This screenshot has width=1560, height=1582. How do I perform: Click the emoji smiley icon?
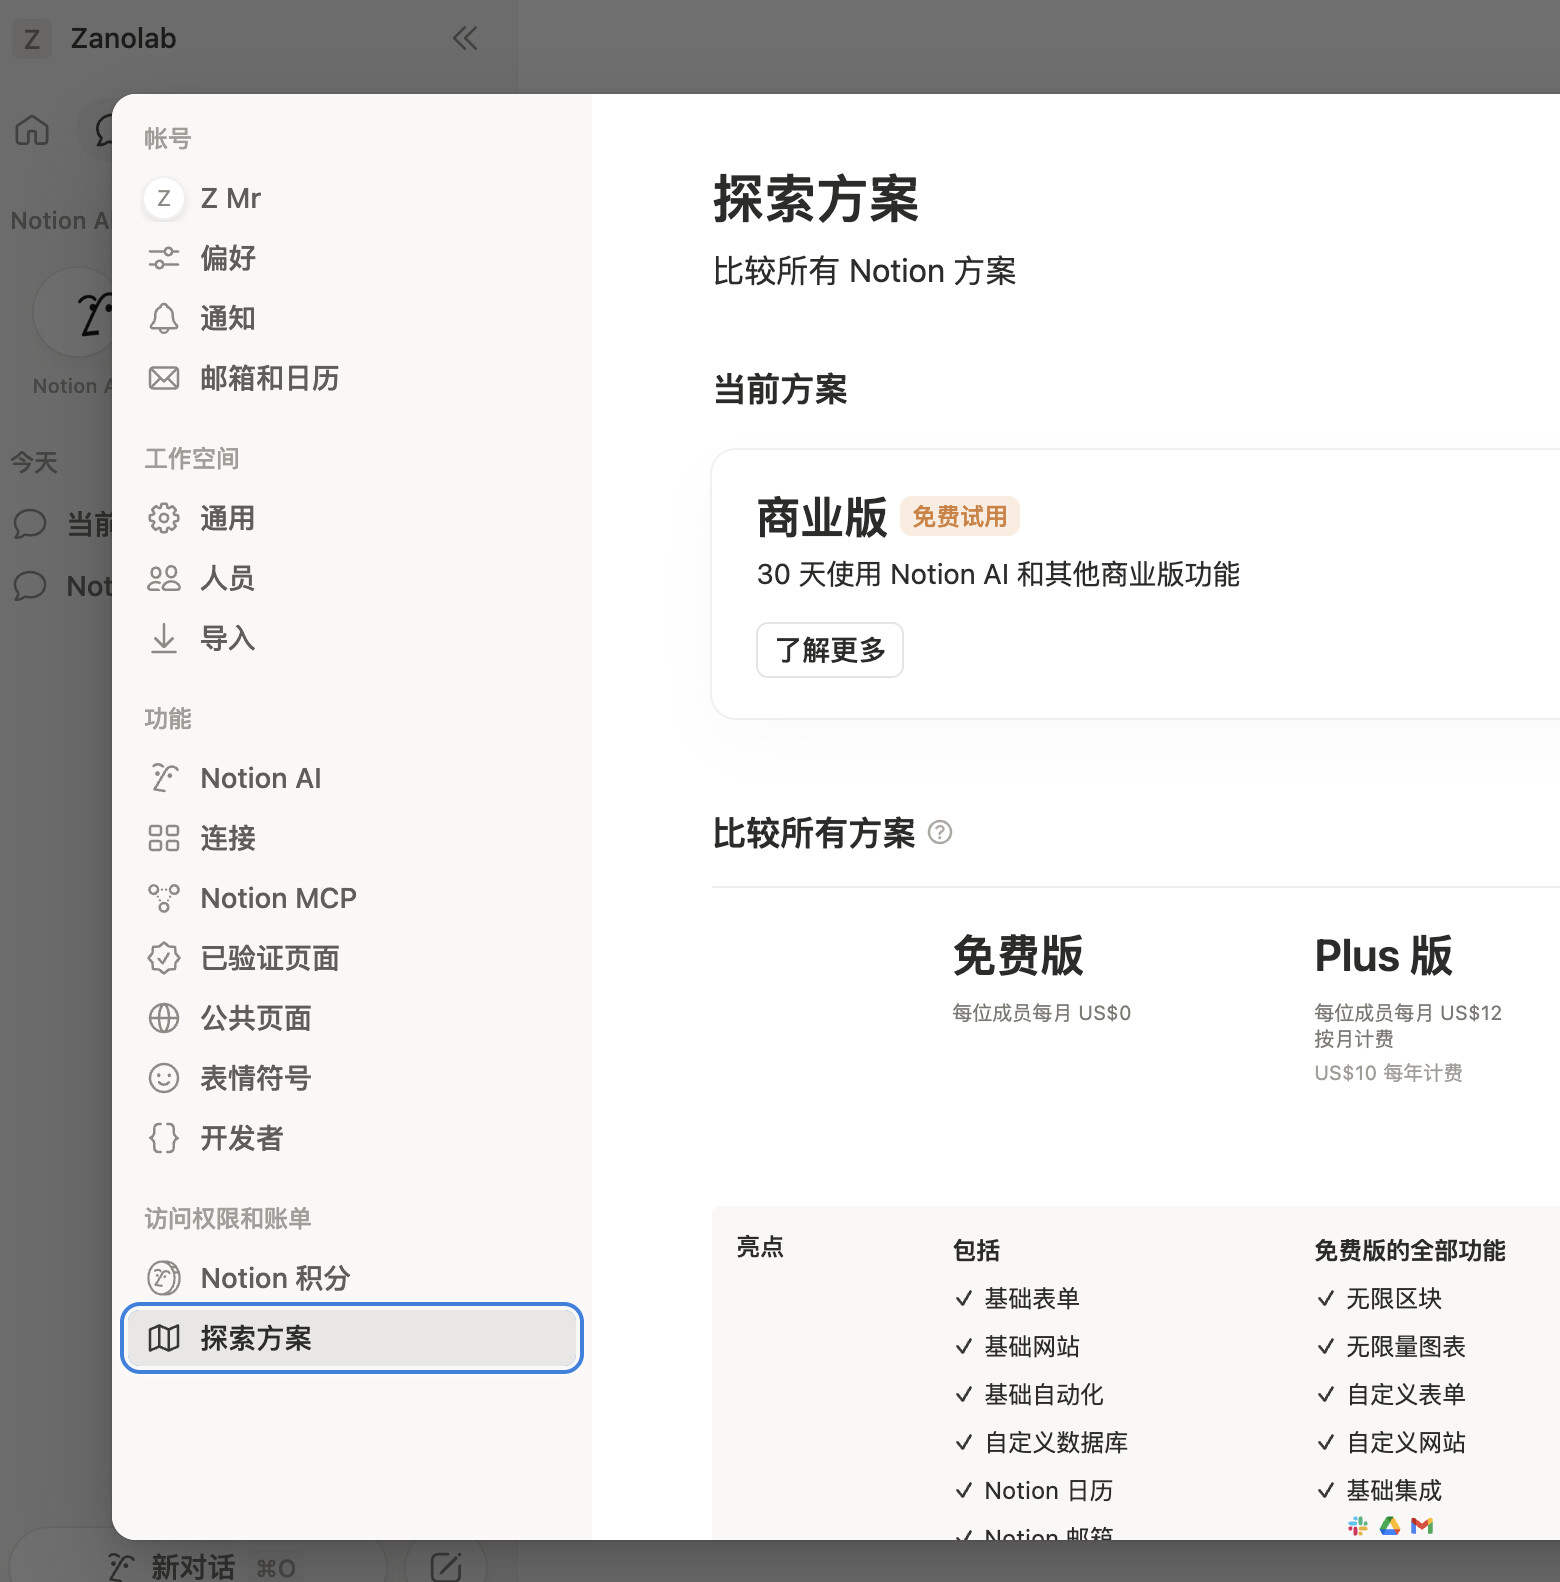pos(164,1078)
